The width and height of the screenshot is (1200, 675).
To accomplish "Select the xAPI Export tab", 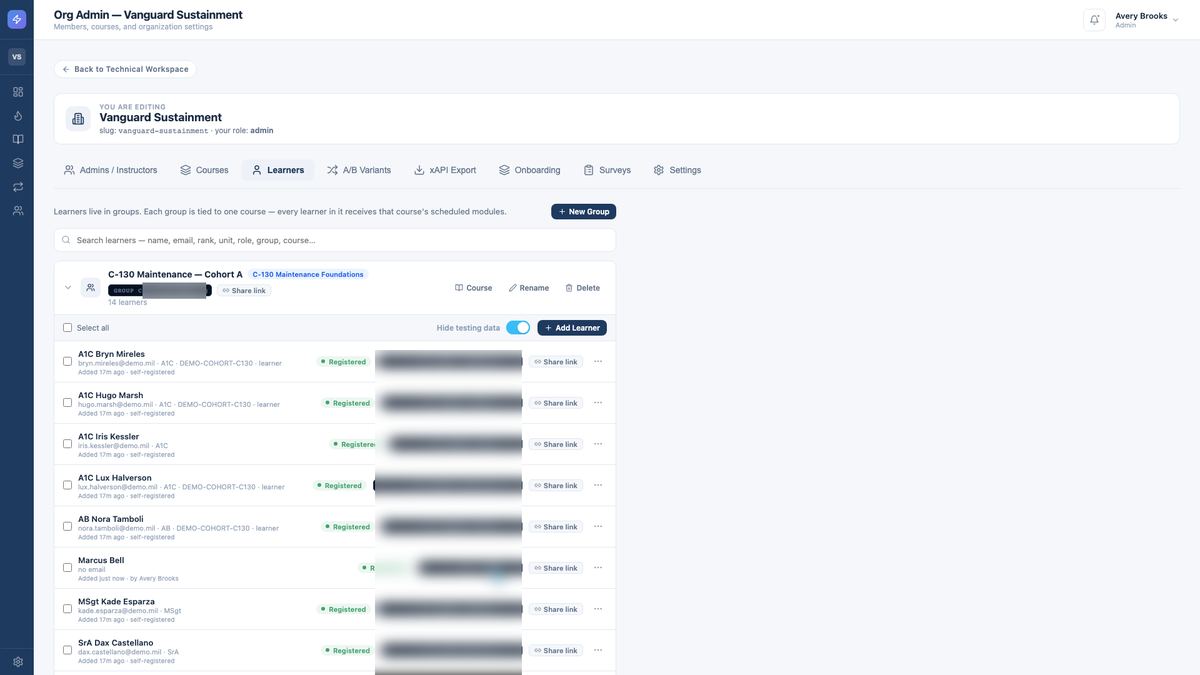I will [x=445, y=170].
